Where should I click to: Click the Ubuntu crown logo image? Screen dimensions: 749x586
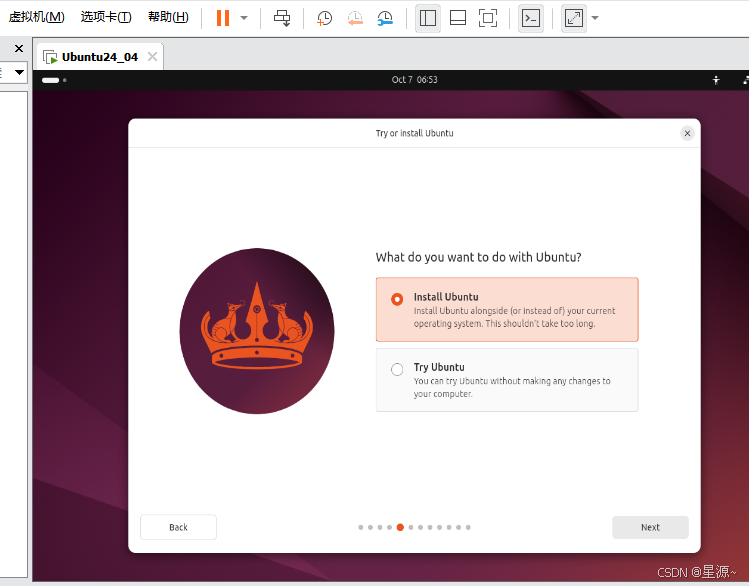pos(257,330)
